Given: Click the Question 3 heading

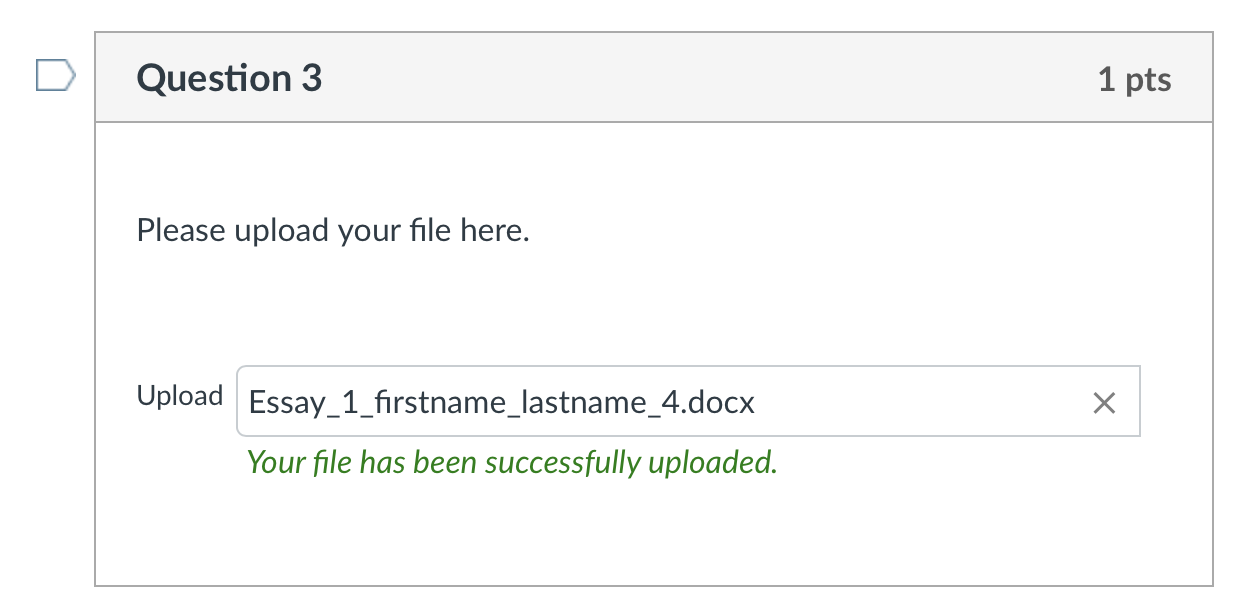Looking at the screenshot, I should tap(229, 78).
